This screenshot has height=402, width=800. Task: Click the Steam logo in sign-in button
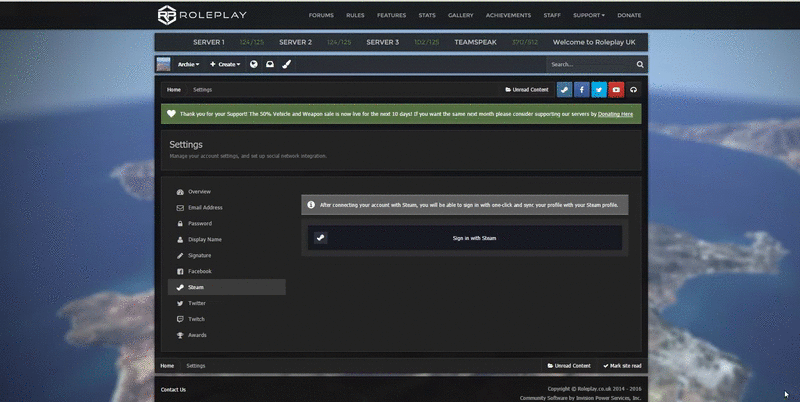[320, 238]
